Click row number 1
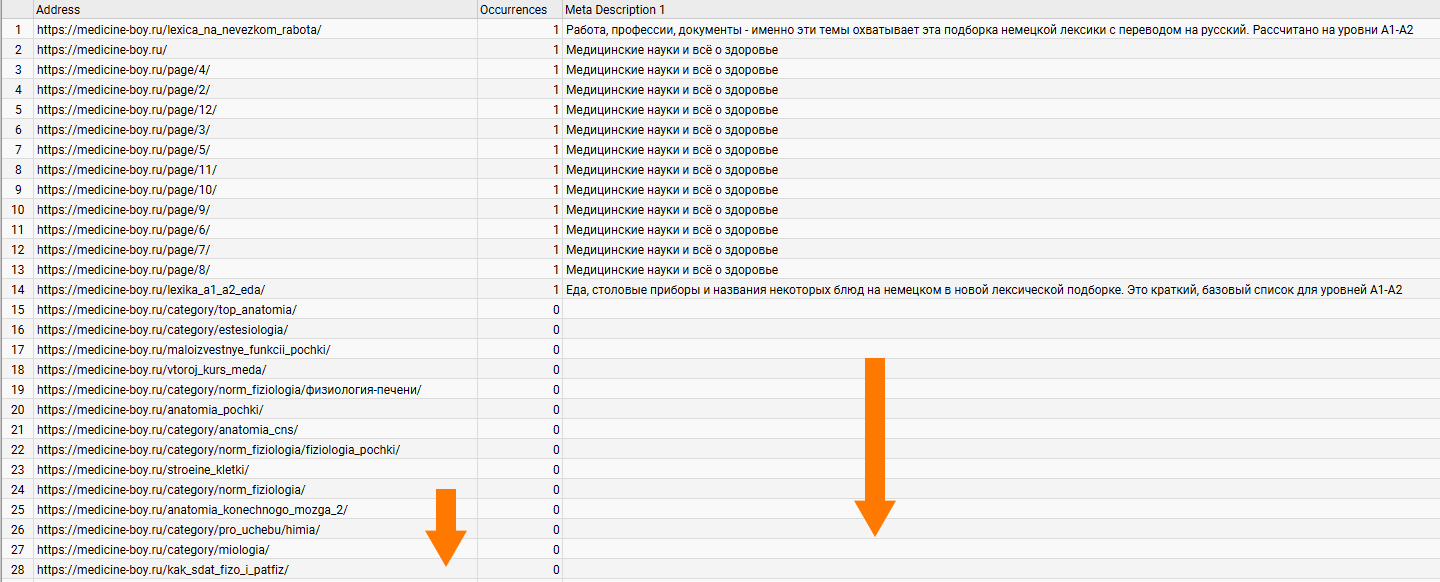The height and width of the screenshot is (582, 1440). pyautogui.click(x=17, y=30)
